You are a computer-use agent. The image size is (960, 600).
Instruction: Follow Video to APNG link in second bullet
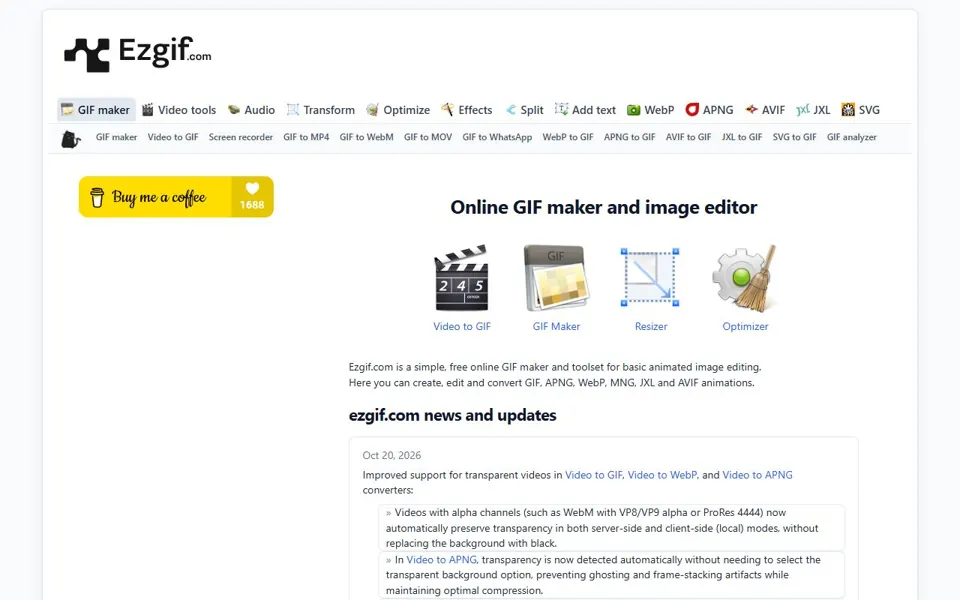pyautogui.click(x=441, y=560)
